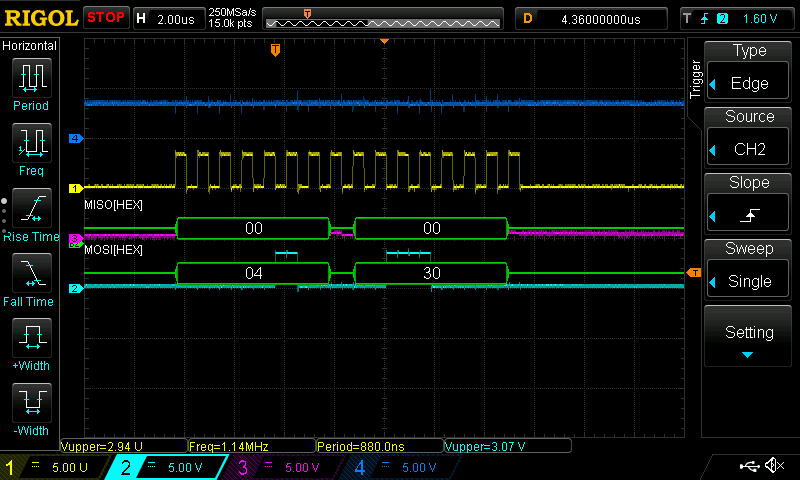Click the Freq=1.14MHz measurement result
The width and height of the screenshot is (800, 480).
(x=252, y=446)
